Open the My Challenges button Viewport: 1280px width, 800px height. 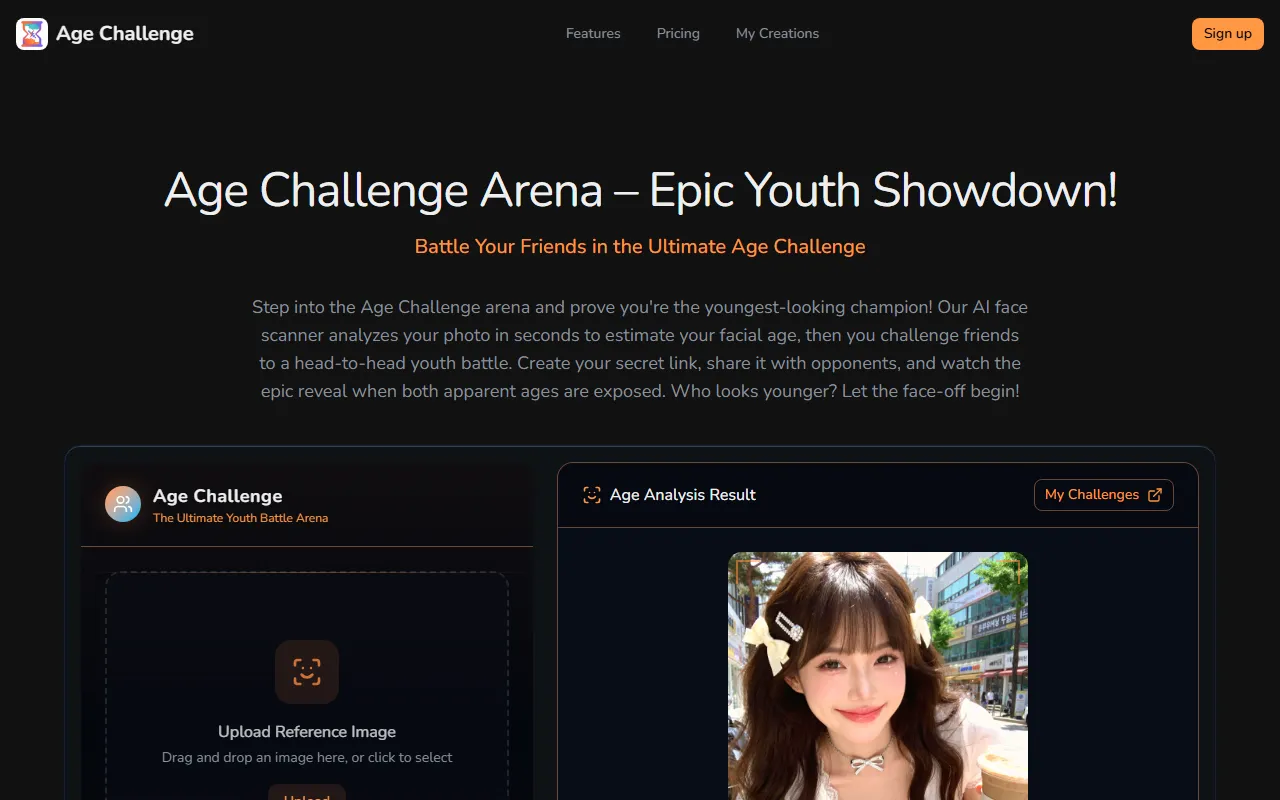pyautogui.click(x=1104, y=495)
